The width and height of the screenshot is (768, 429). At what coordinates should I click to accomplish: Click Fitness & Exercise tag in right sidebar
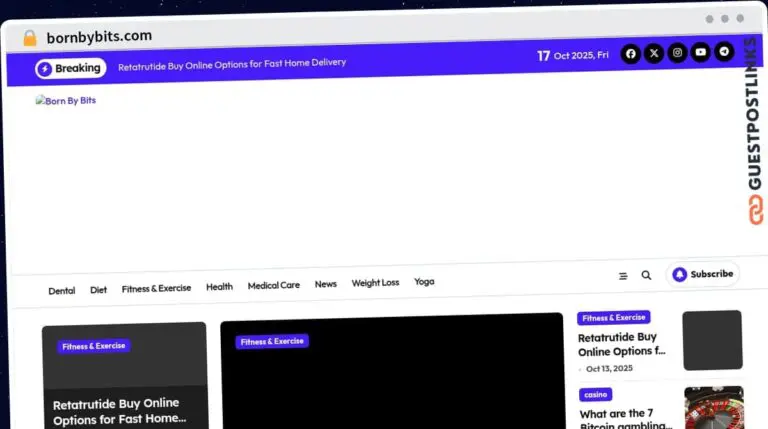(x=614, y=318)
